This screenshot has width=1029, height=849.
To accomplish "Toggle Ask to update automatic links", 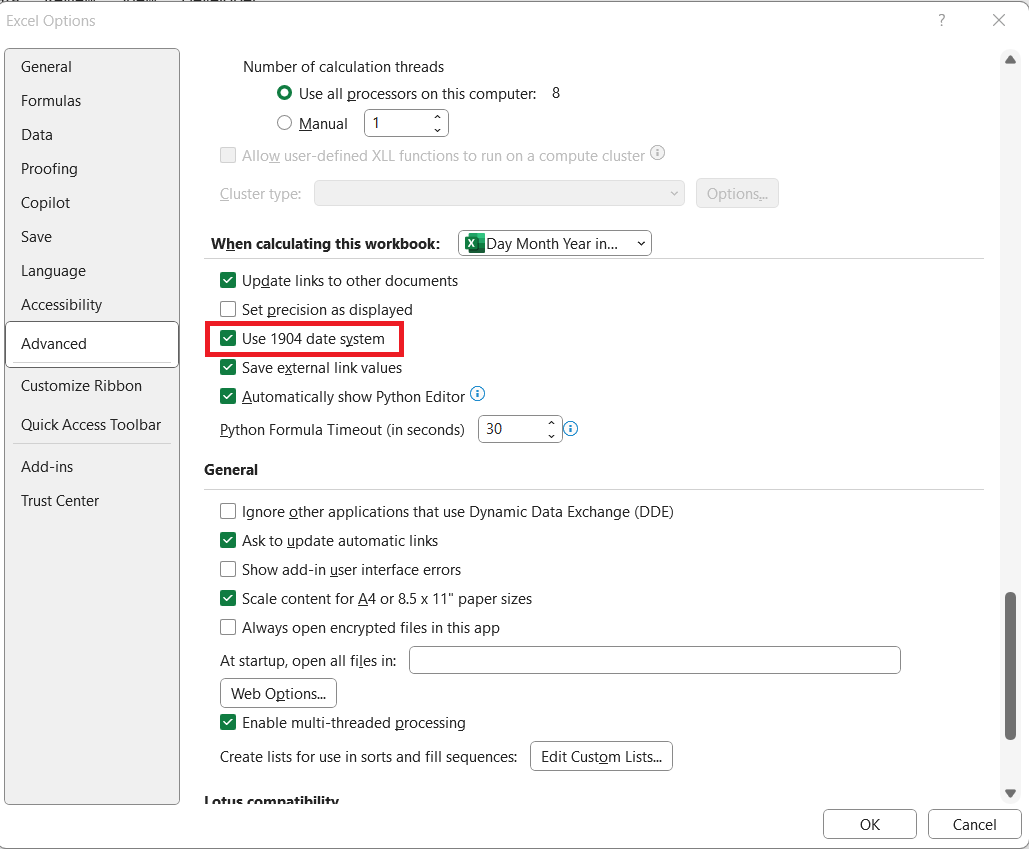I will point(228,540).
